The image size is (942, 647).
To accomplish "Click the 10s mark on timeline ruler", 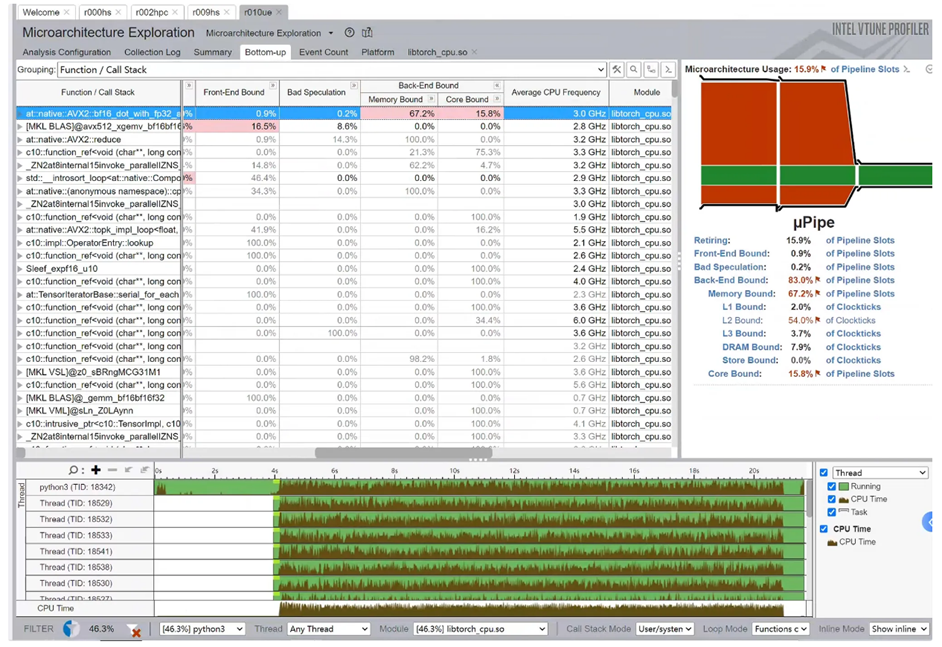I will click(455, 470).
